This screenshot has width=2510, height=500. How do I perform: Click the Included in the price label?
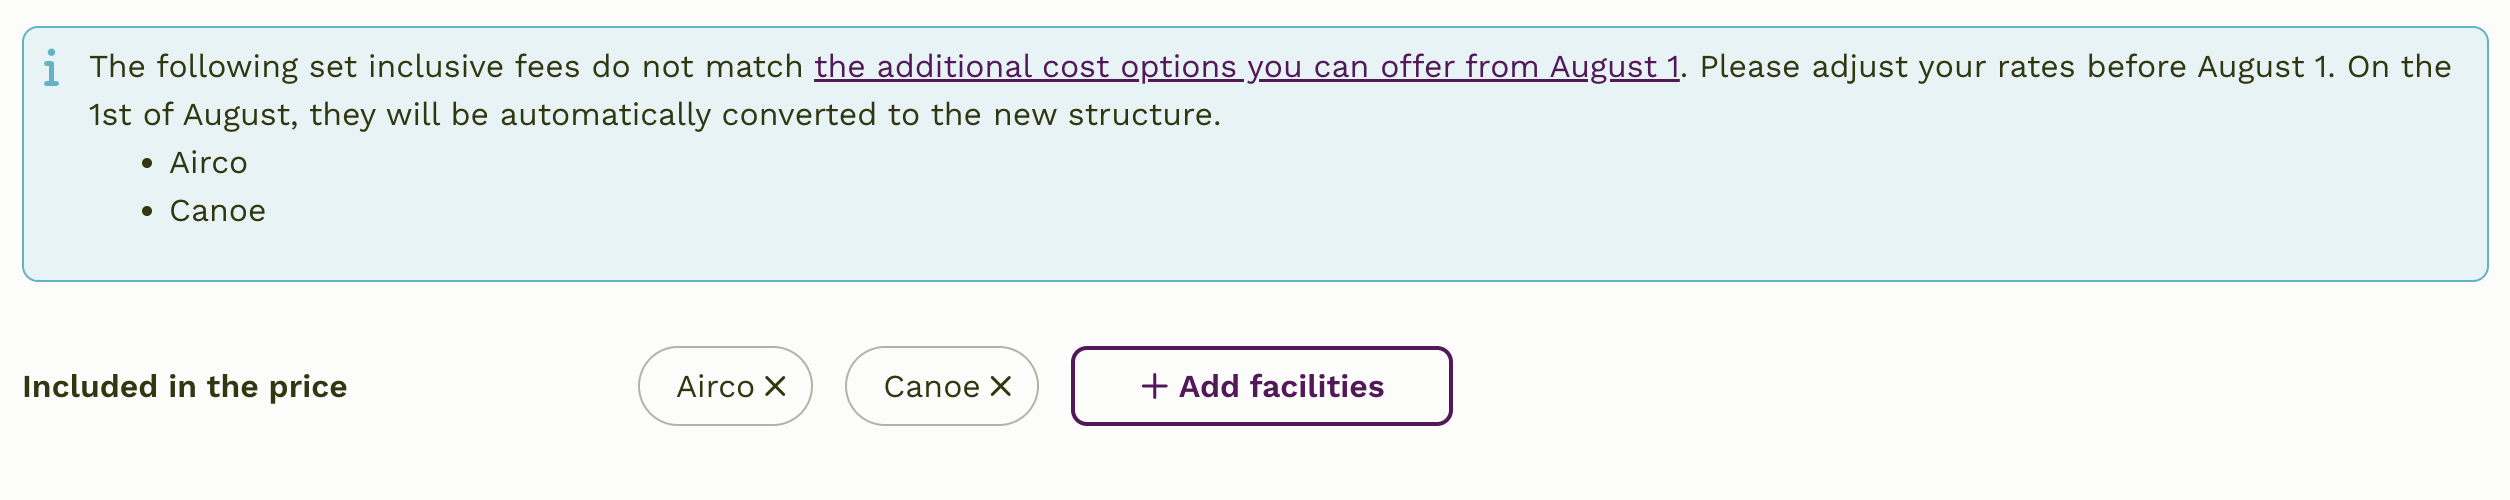(x=185, y=386)
